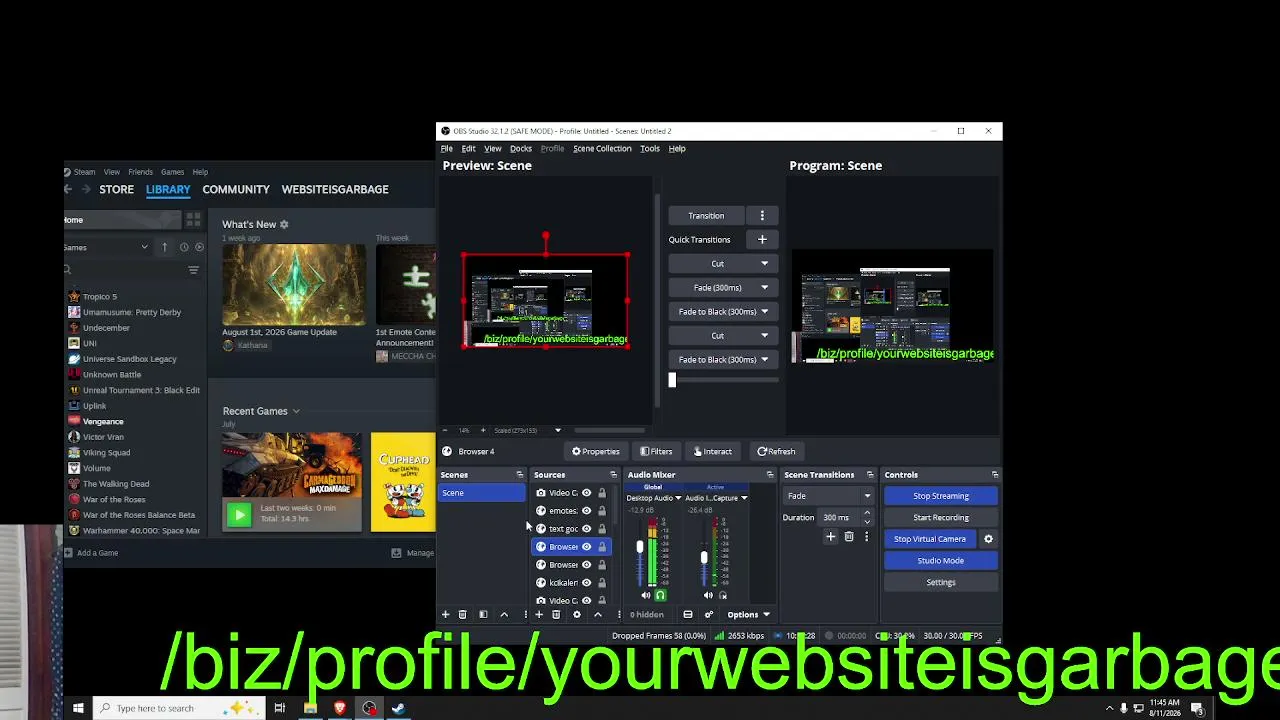The width and height of the screenshot is (1280, 720).
Task: Unlock the emotes source lock icon
Action: (601, 511)
